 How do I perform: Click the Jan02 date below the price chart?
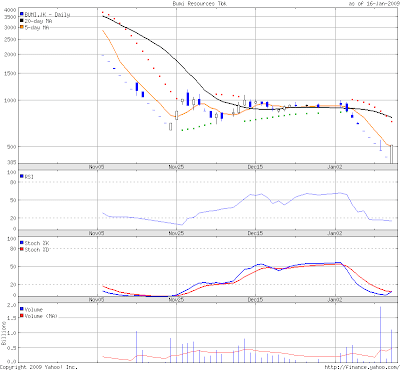point(335,167)
